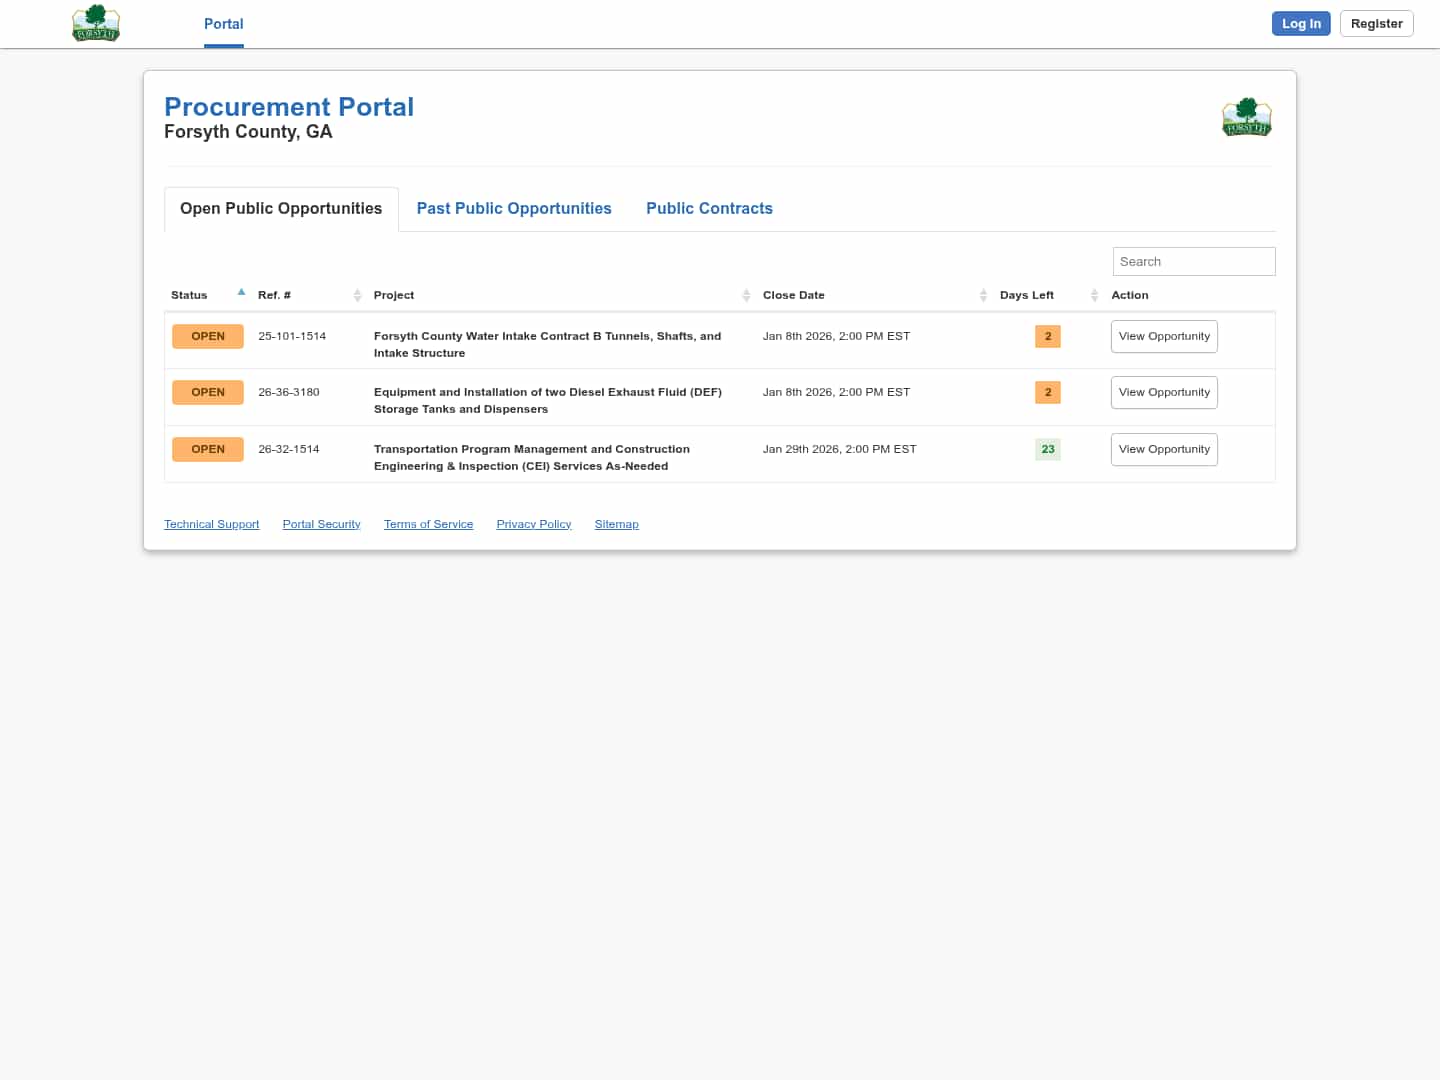The image size is (1440, 1080).
Task: Open the Privacy Policy footer link
Action: point(533,524)
